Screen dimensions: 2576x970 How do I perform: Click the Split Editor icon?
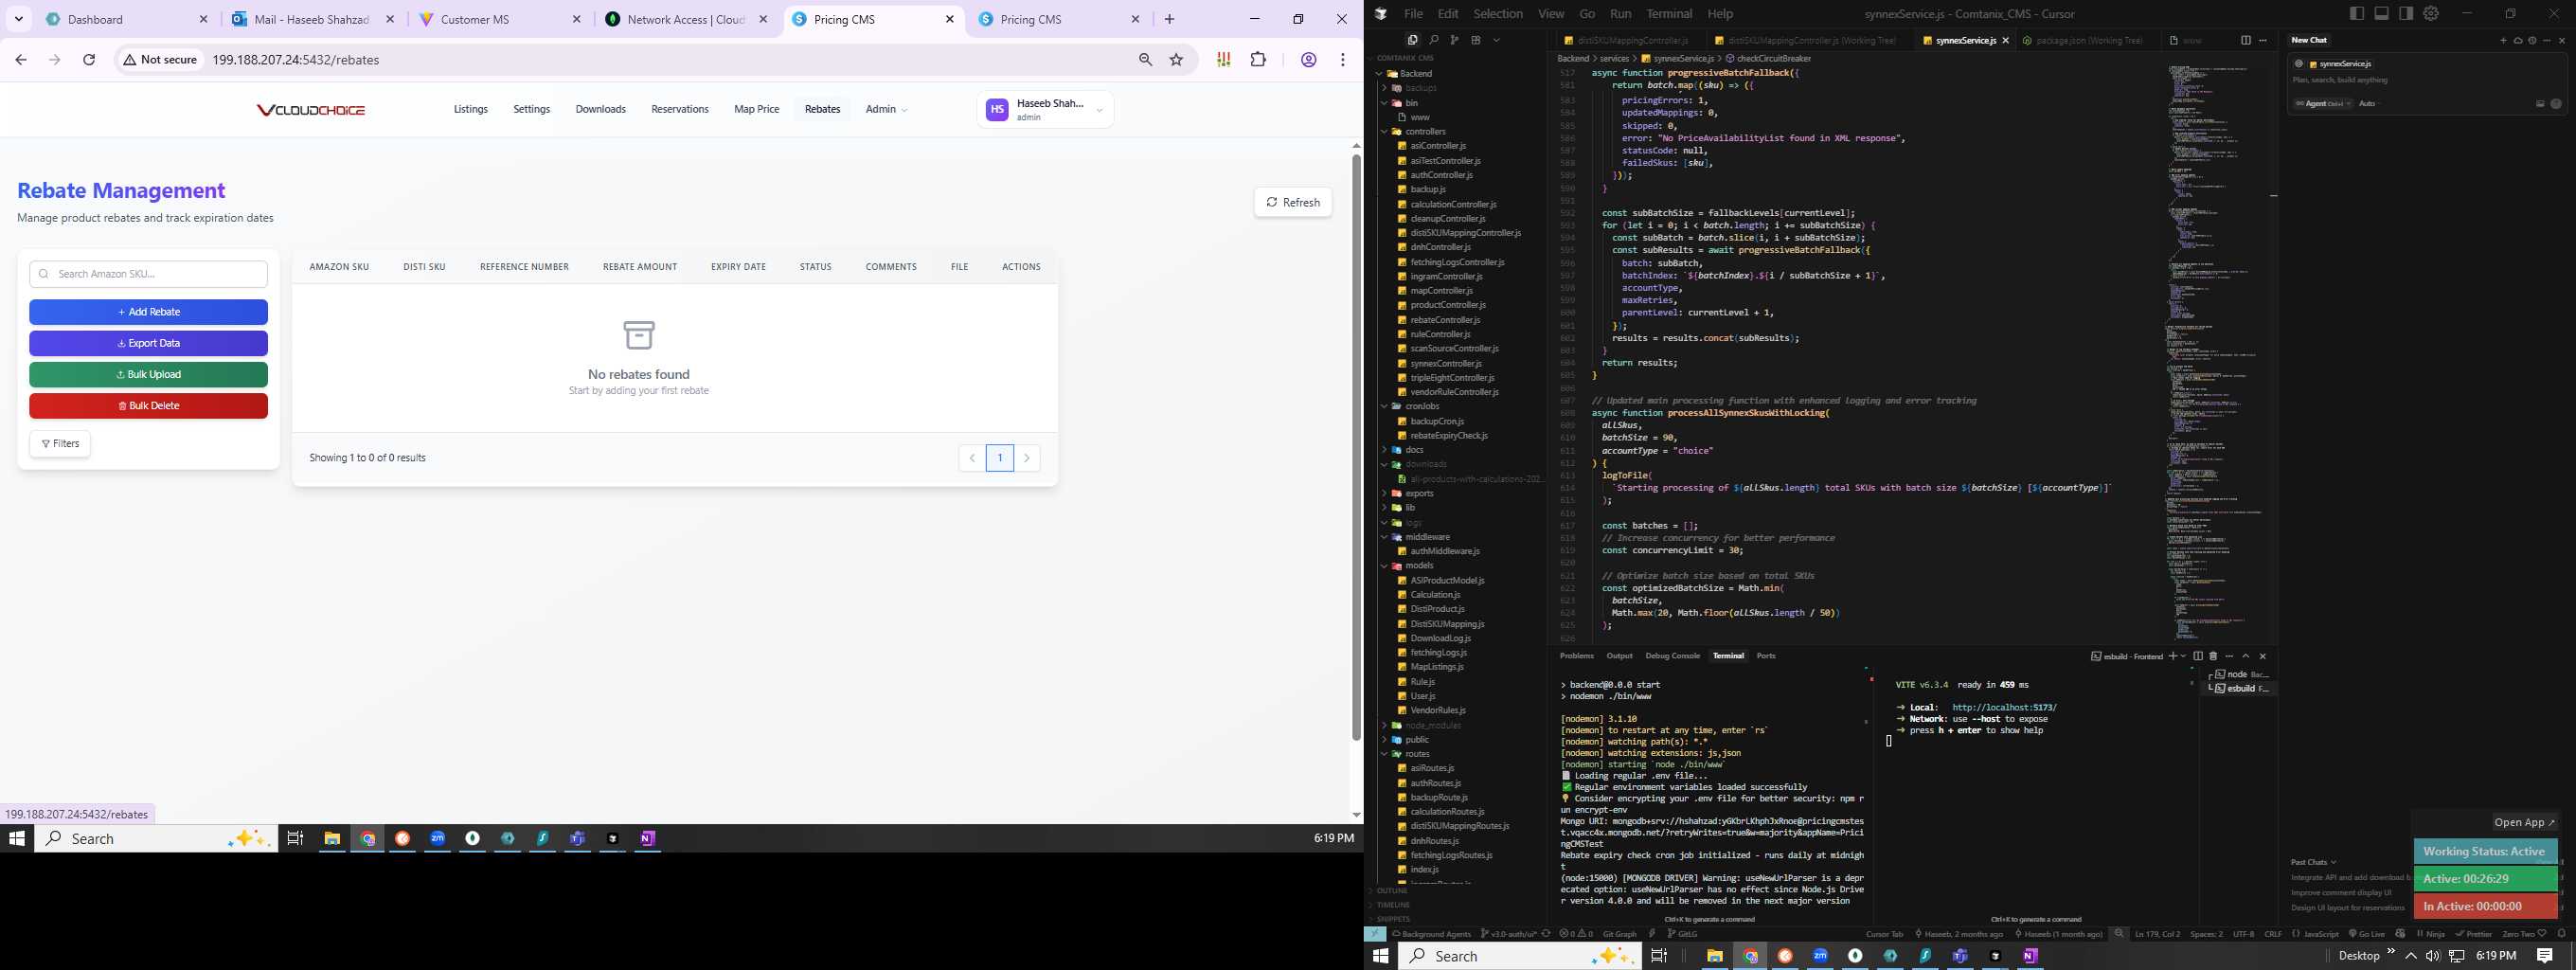2245,40
